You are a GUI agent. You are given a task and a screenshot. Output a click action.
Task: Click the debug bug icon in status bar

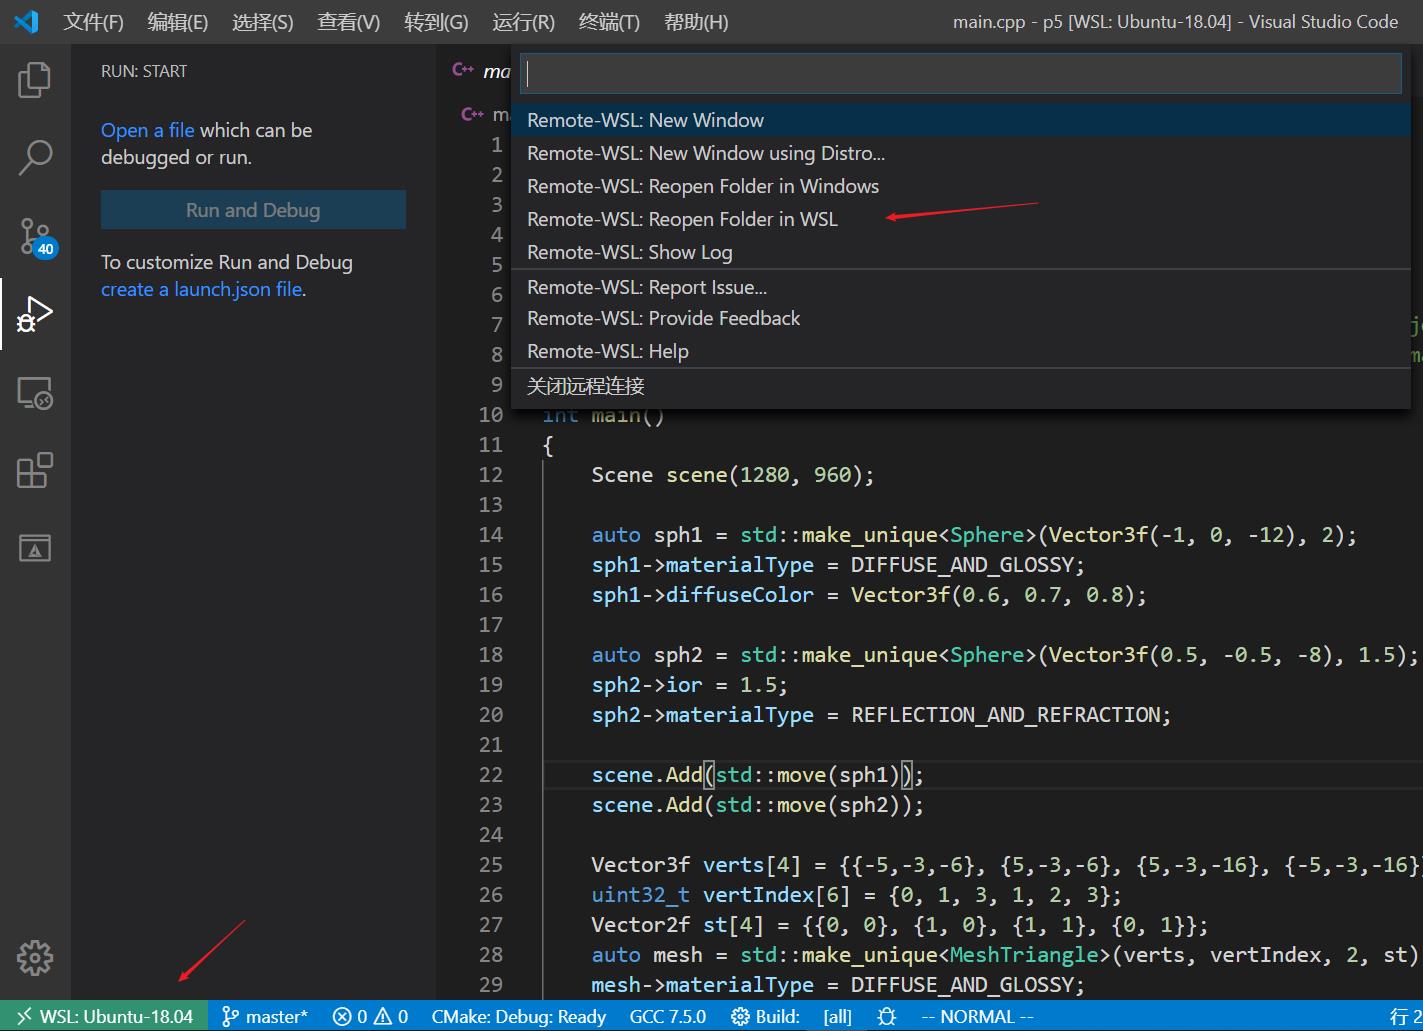[x=886, y=1016]
